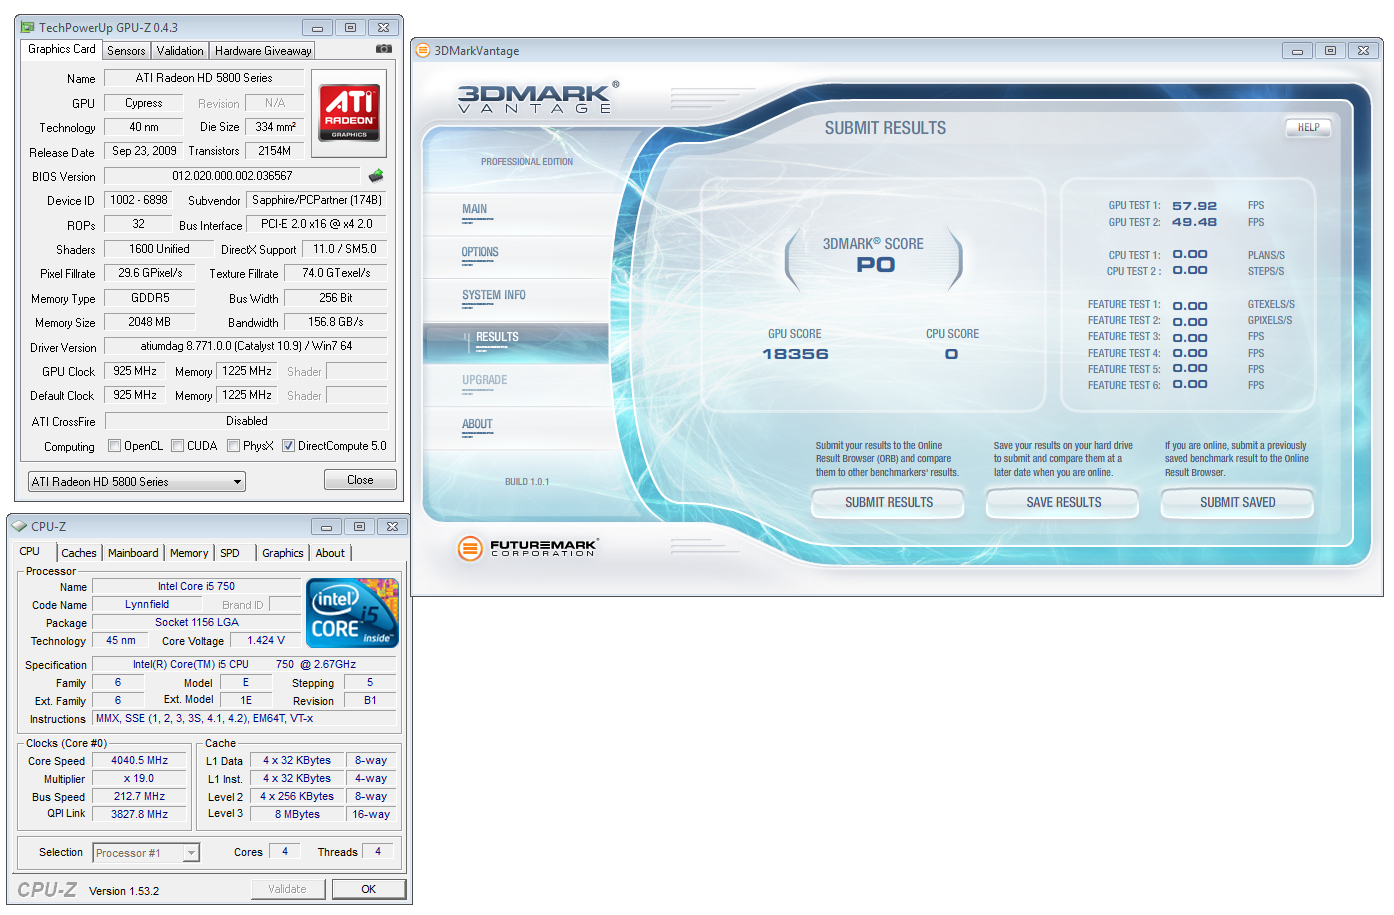Click the Intel Core i5 logo in CPU-Z
This screenshot has height=915, width=1394.
tap(352, 613)
